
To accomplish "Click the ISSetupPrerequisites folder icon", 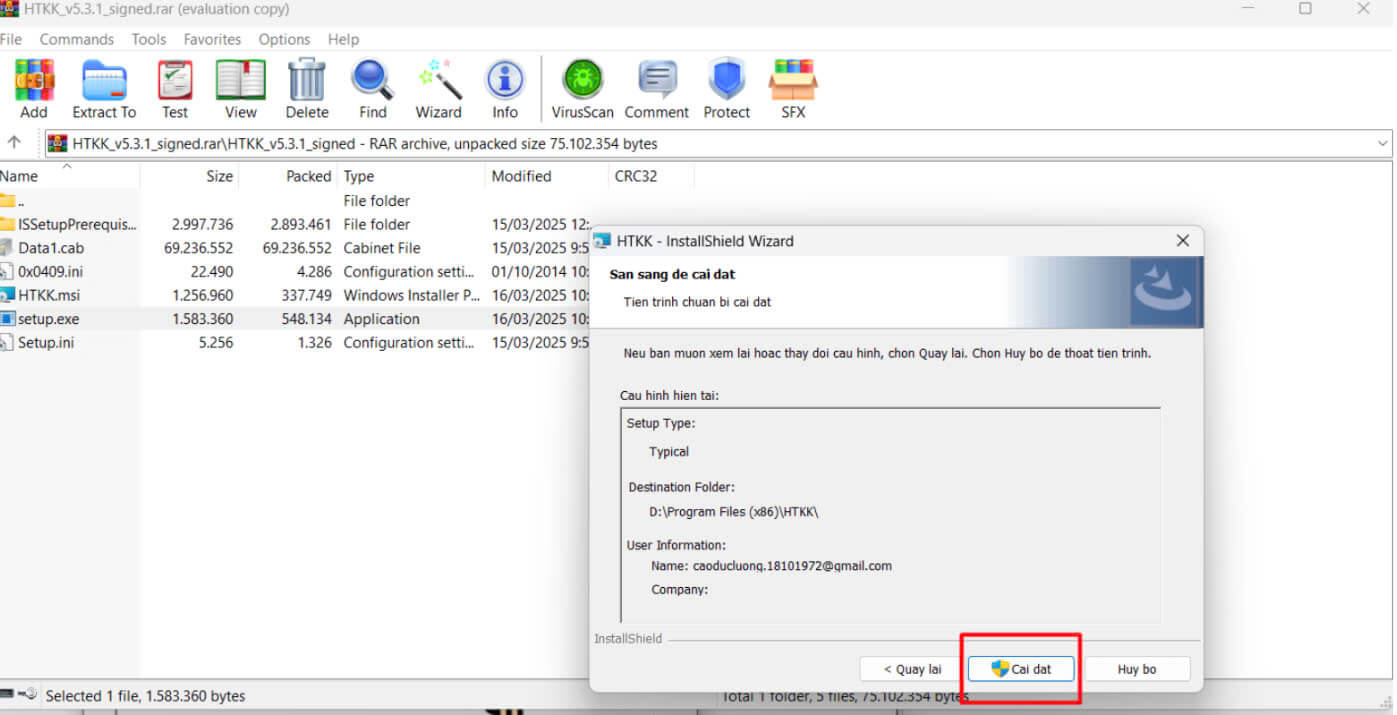I will (x=7, y=224).
